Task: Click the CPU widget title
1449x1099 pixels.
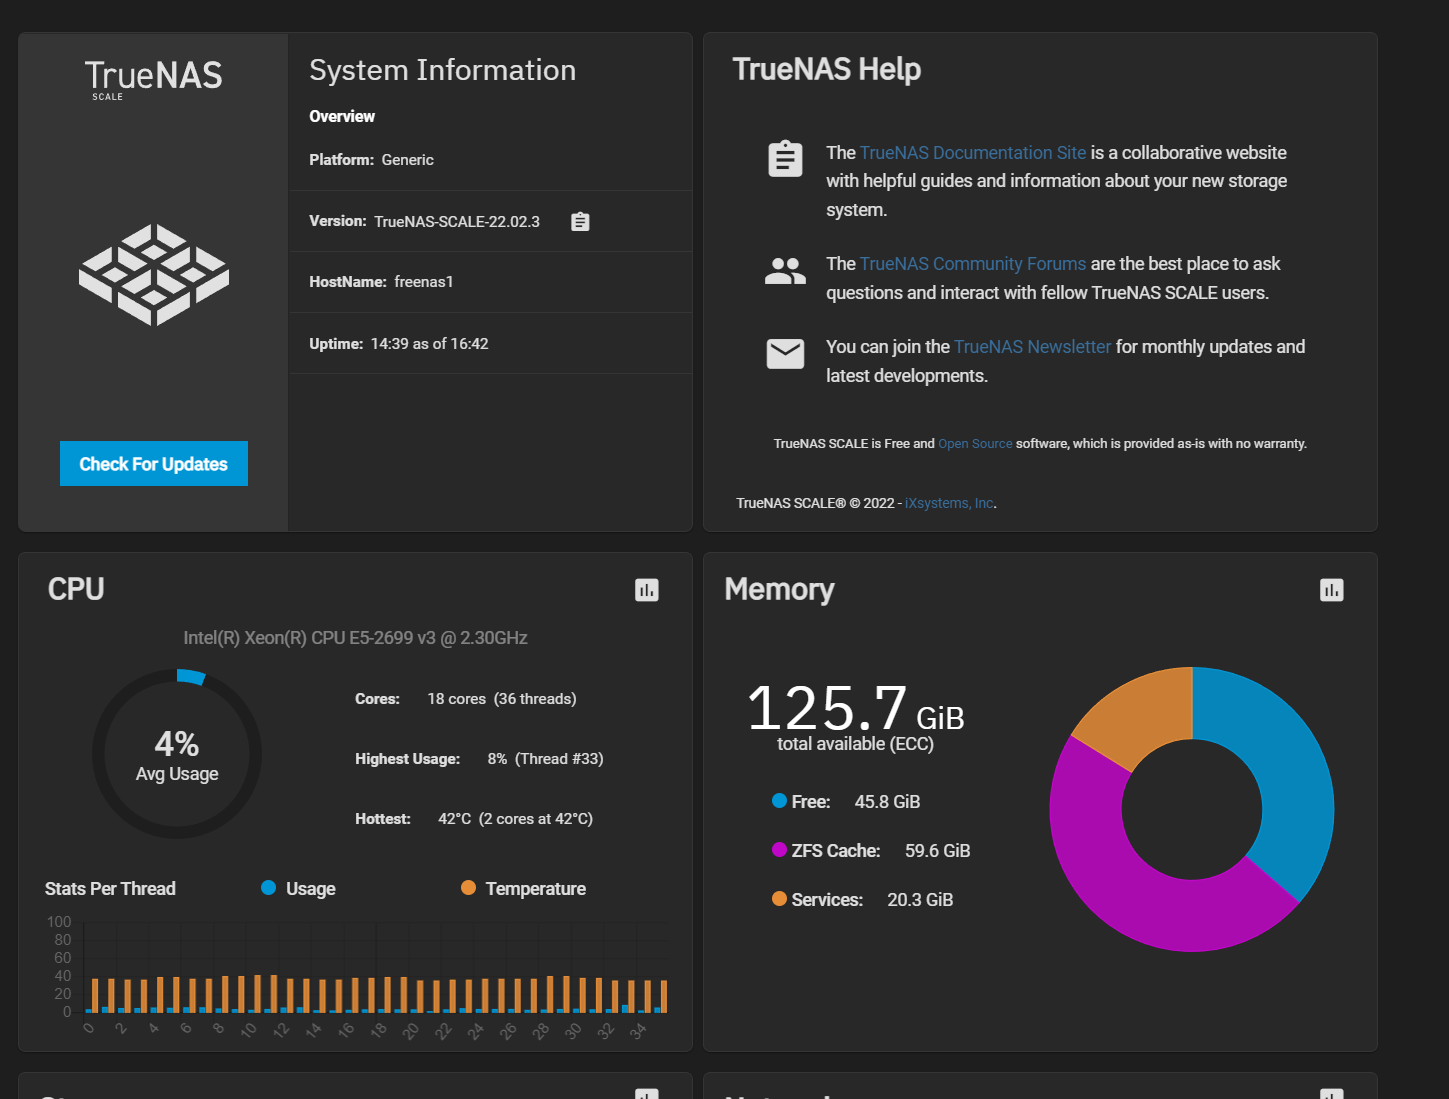Action: (x=76, y=589)
